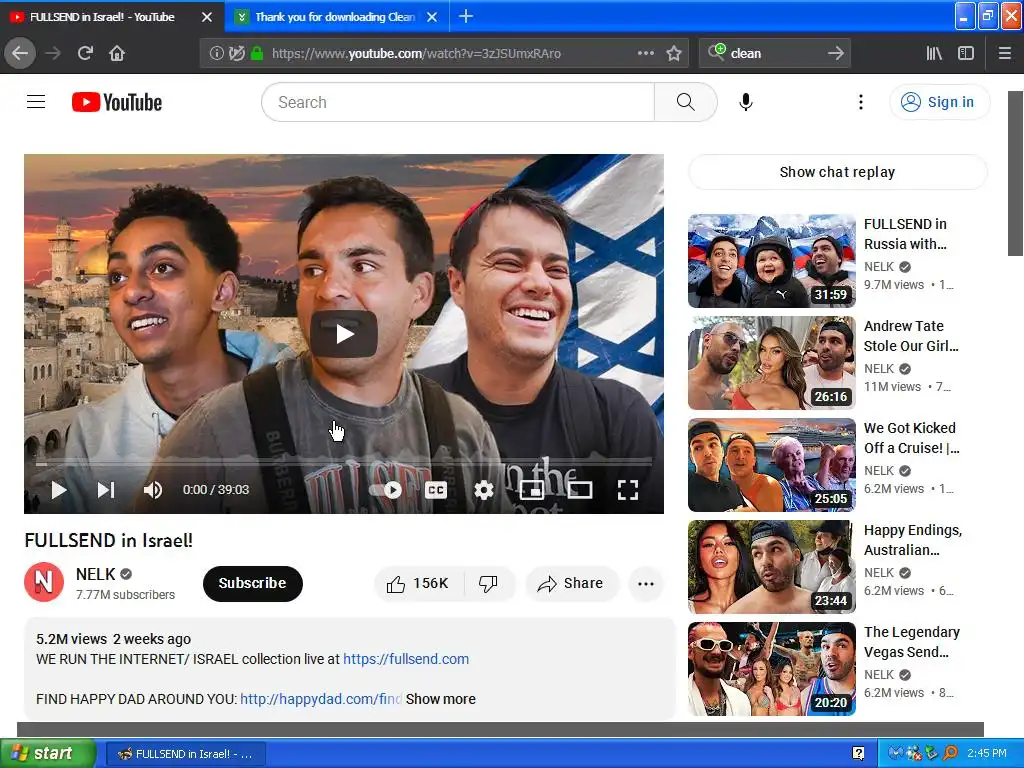Click the YouTube search magnifier button
This screenshot has height=768, width=1024.
tap(686, 102)
